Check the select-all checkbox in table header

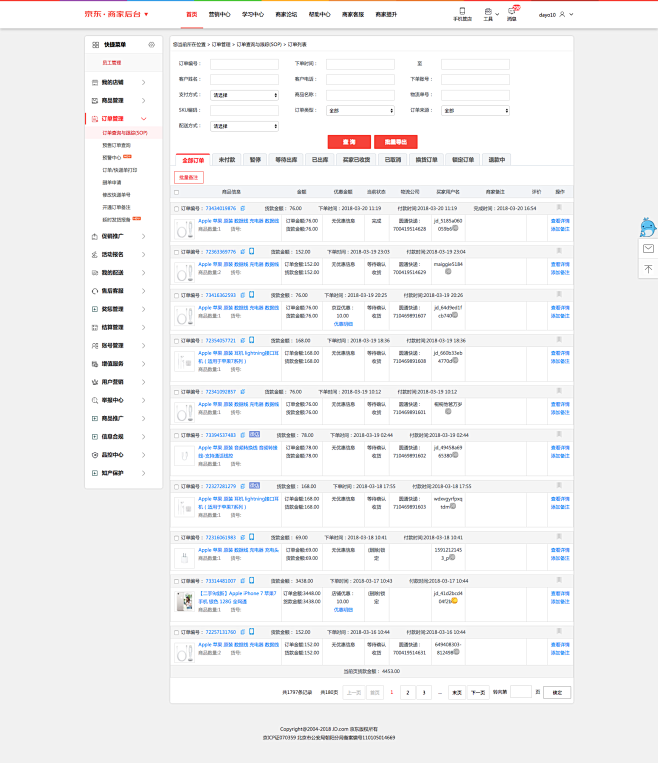pos(177,191)
